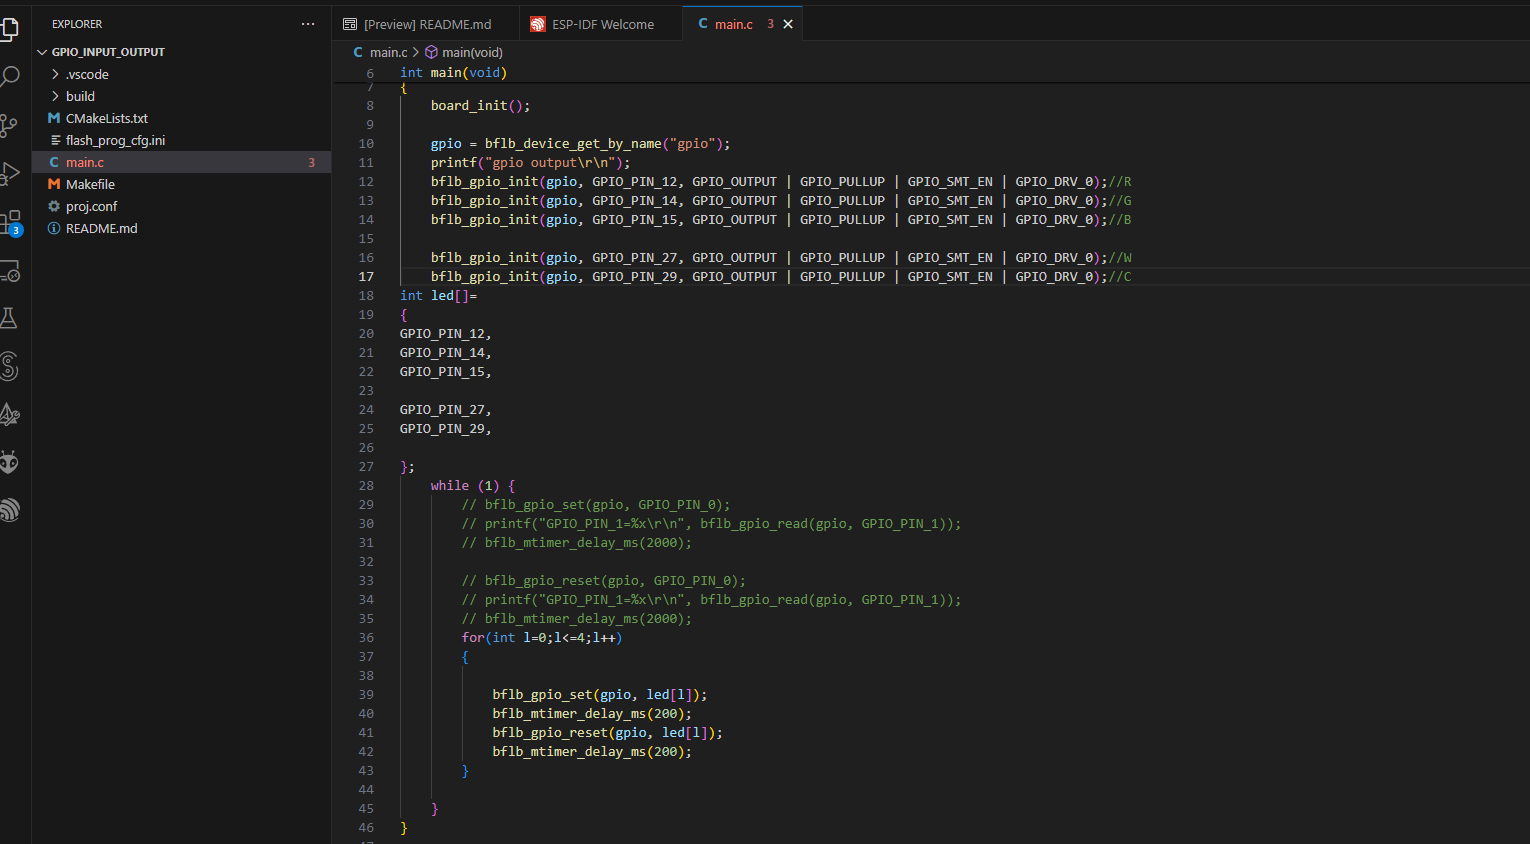Click the 'while (1) {' statement
The height and width of the screenshot is (844, 1530).
(x=473, y=486)
